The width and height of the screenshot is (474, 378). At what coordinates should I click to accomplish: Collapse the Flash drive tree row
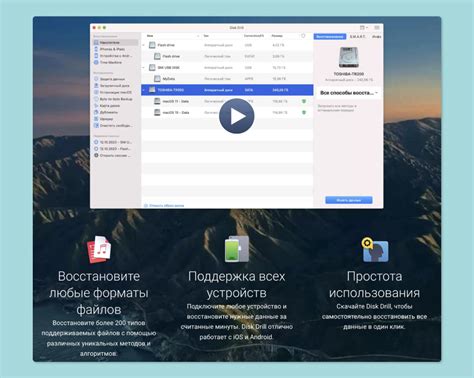[x=144, y=45]
